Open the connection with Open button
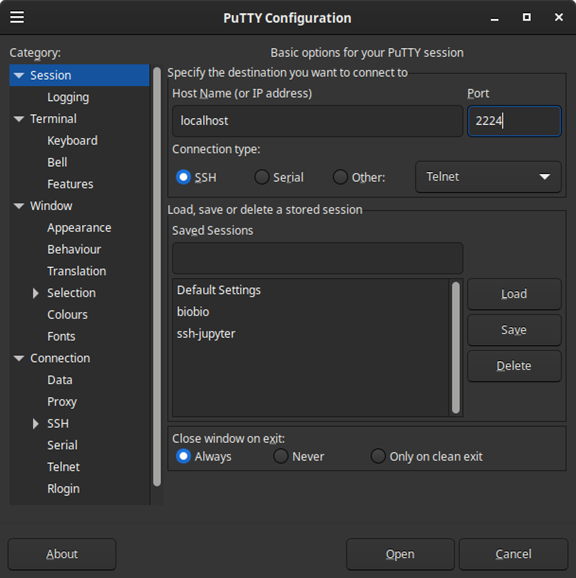The image size is (576, 578). coord(400,554)
